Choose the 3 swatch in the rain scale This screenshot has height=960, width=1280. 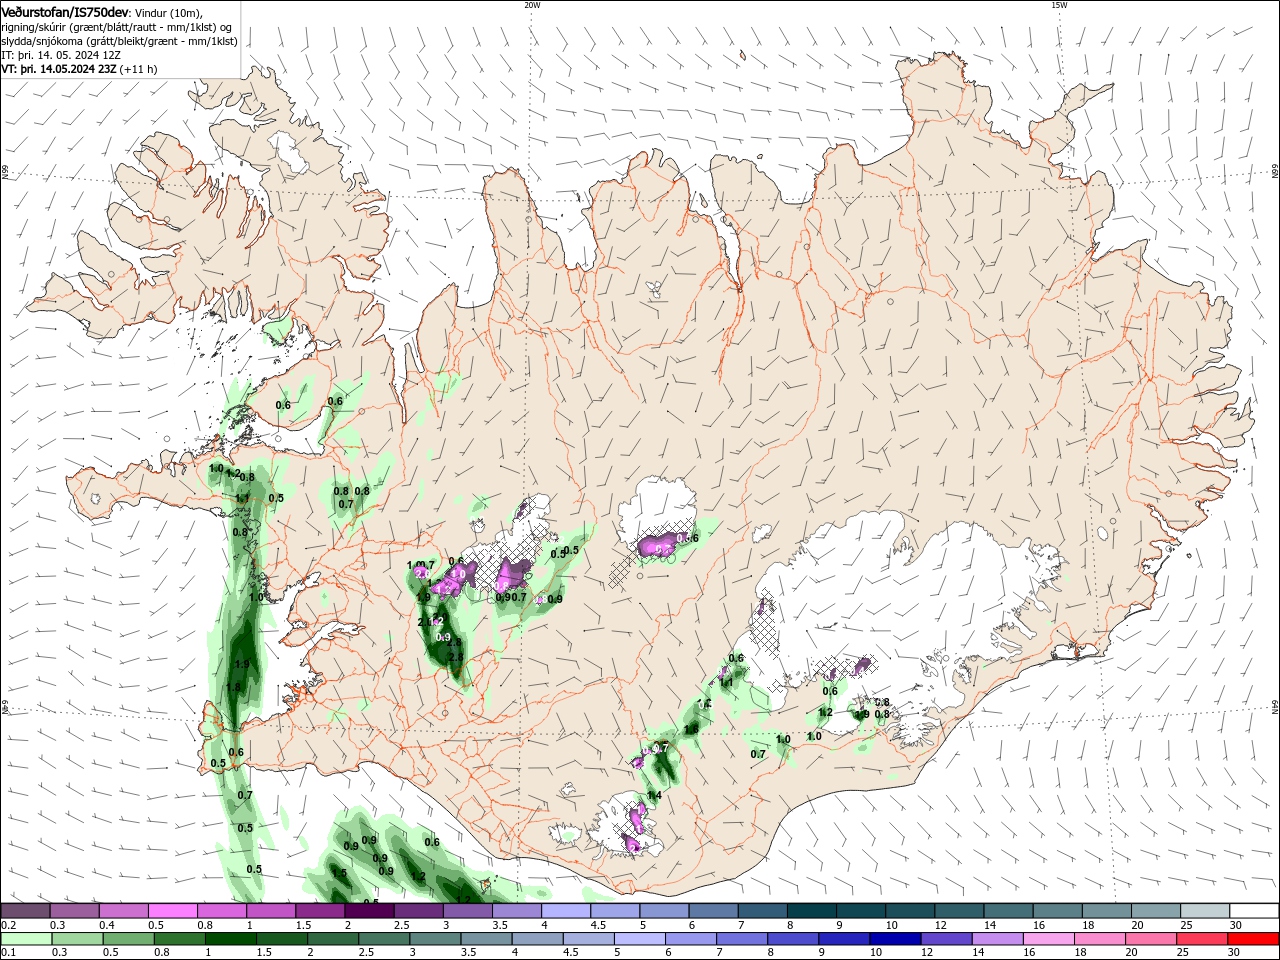pos(435,939)
